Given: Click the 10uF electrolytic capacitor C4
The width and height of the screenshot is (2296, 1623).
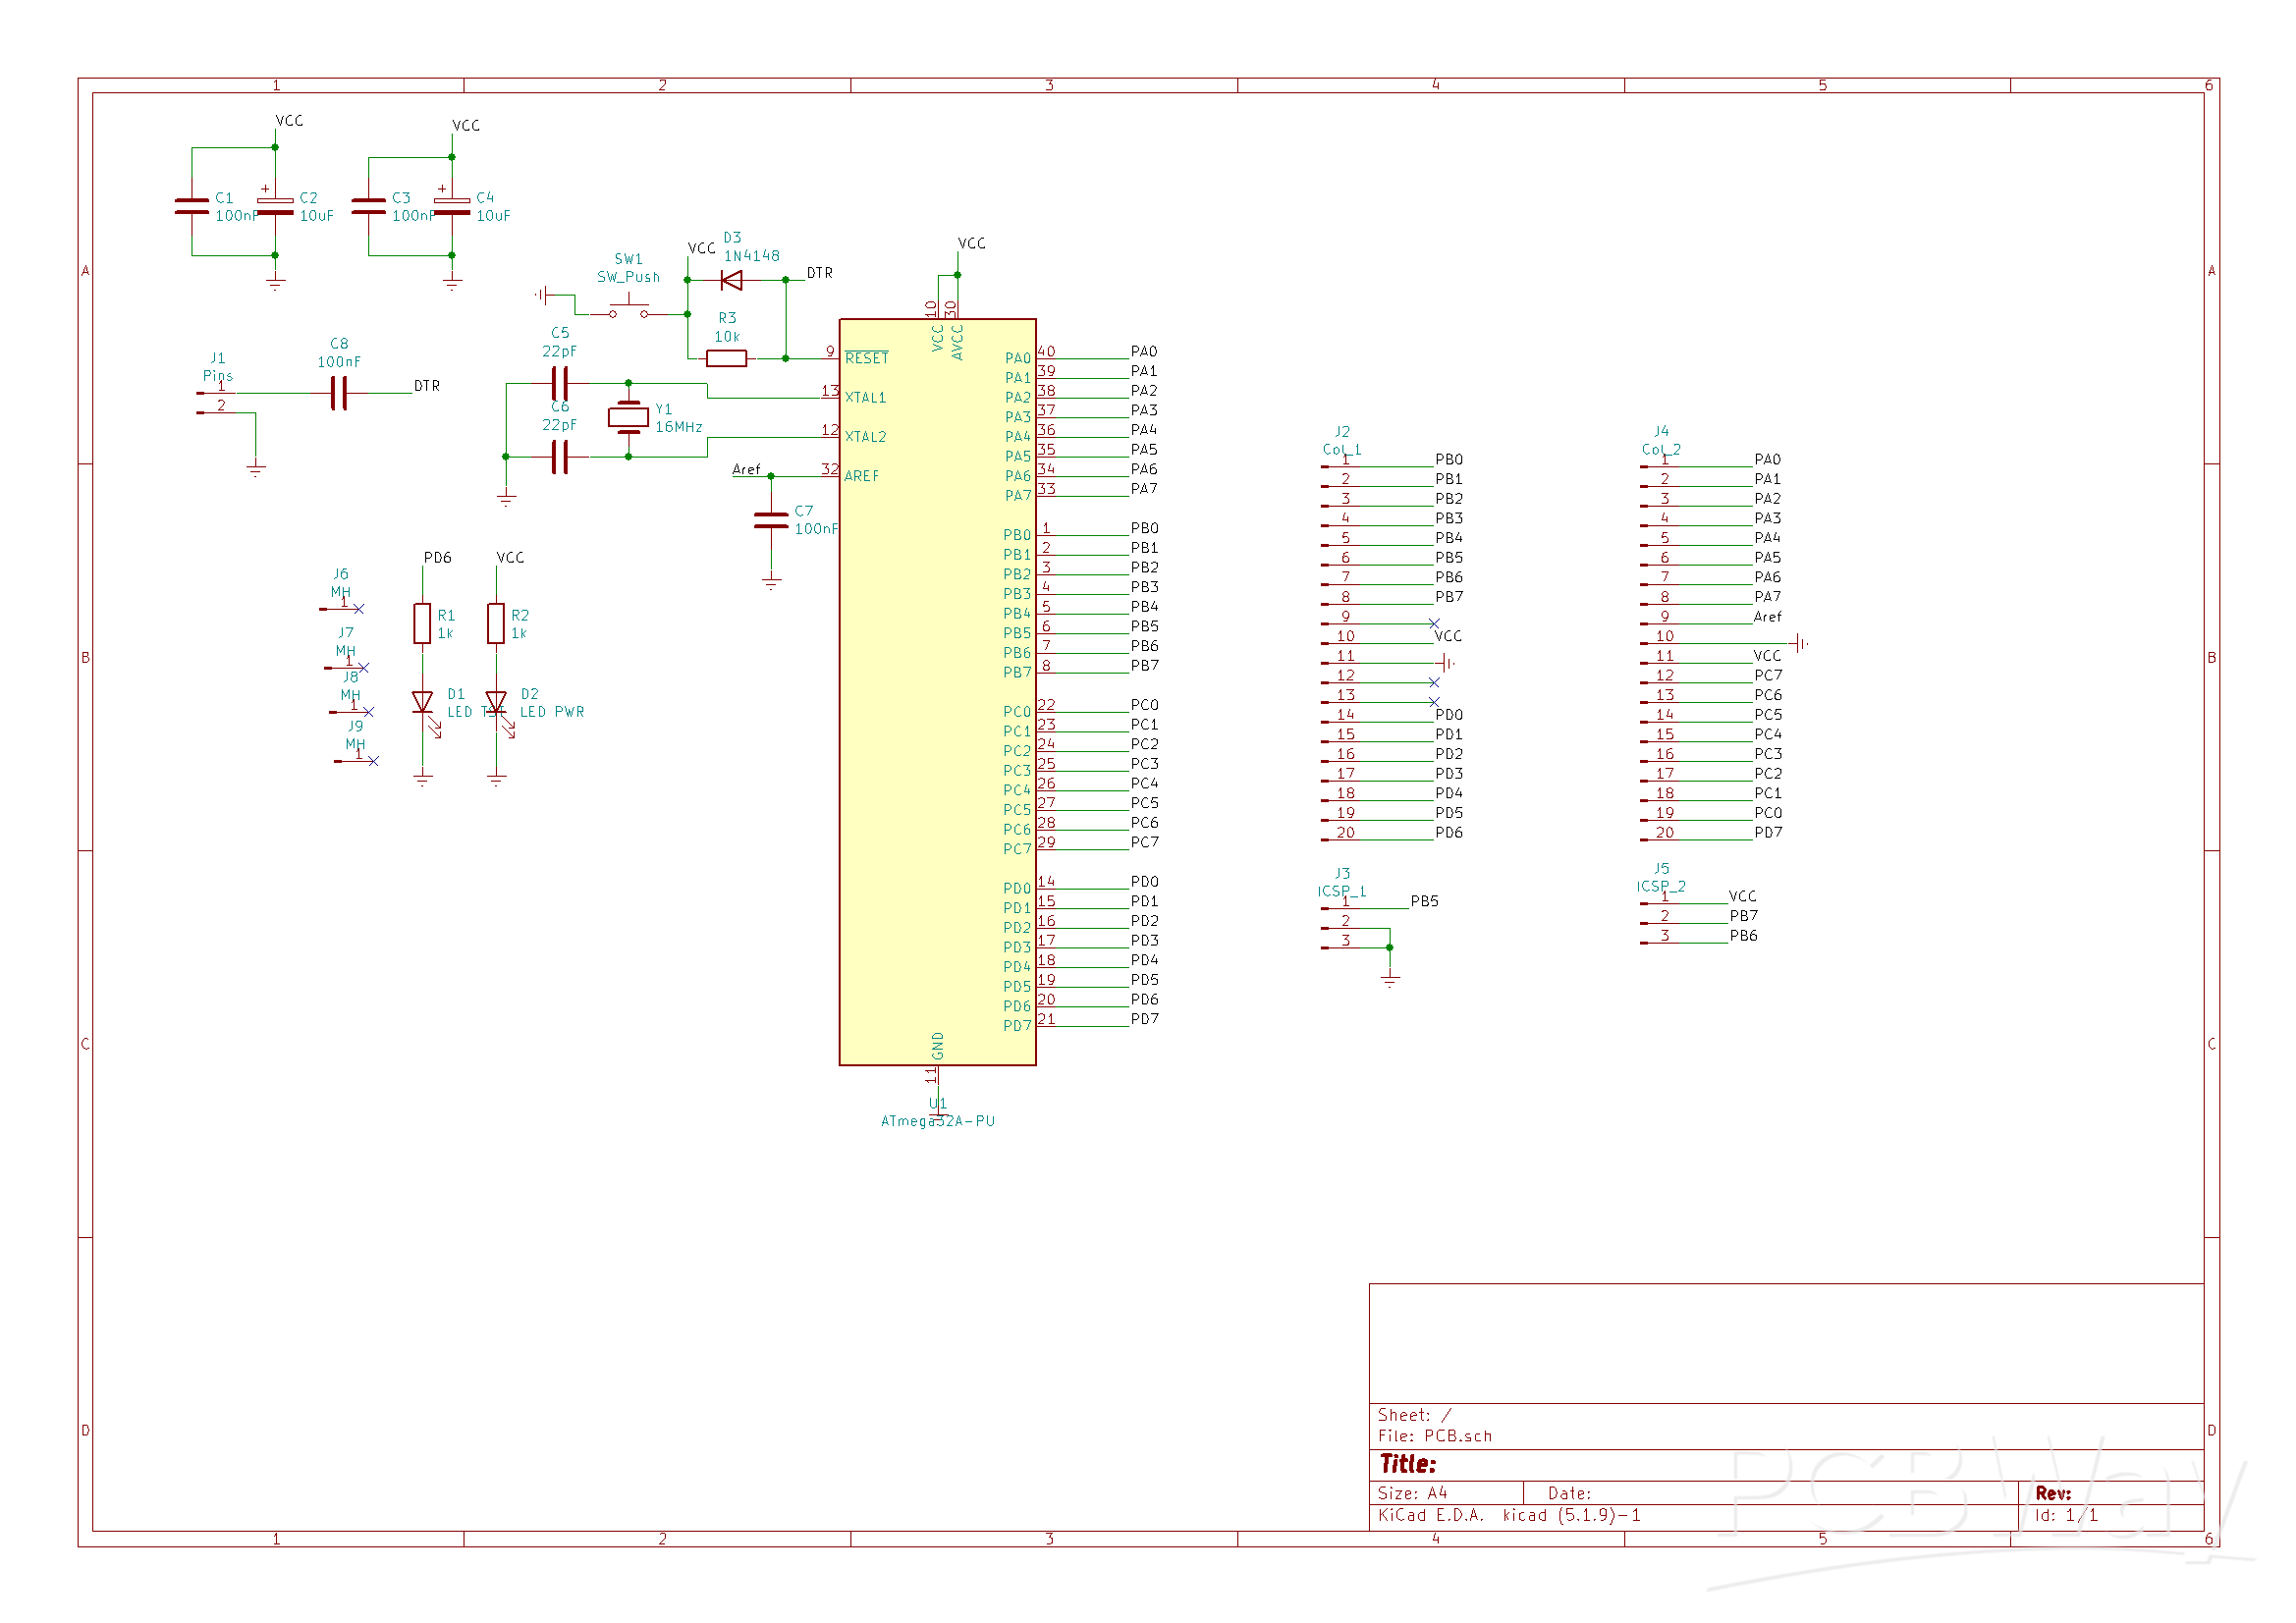Looking at the screenshot, I should (452, 204).
